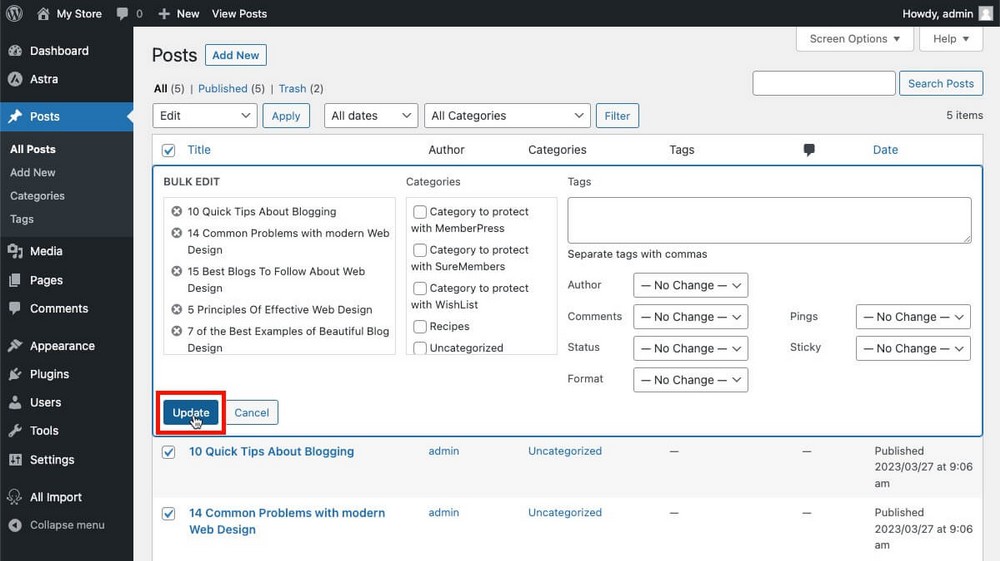Click the Astra theme sidebar icon
The image size is (1000, 561).
[x=15, y=79]
